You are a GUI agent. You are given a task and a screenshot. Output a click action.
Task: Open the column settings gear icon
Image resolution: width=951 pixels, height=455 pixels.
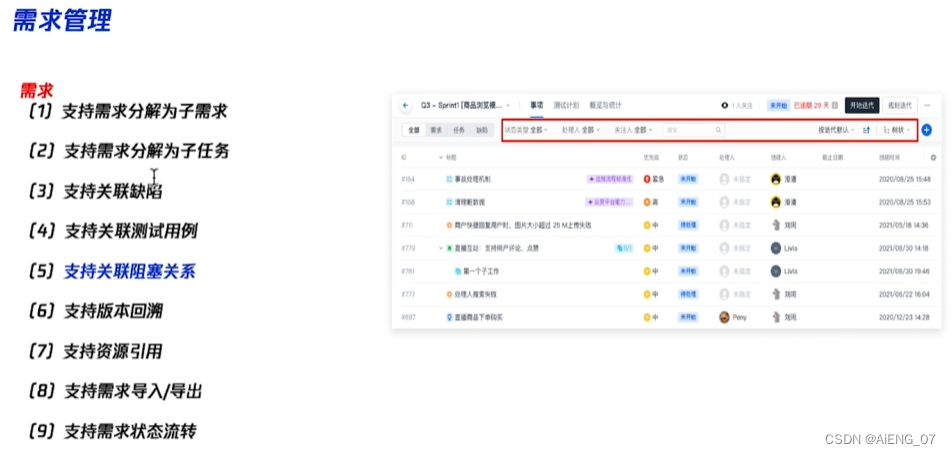(933, 157)
